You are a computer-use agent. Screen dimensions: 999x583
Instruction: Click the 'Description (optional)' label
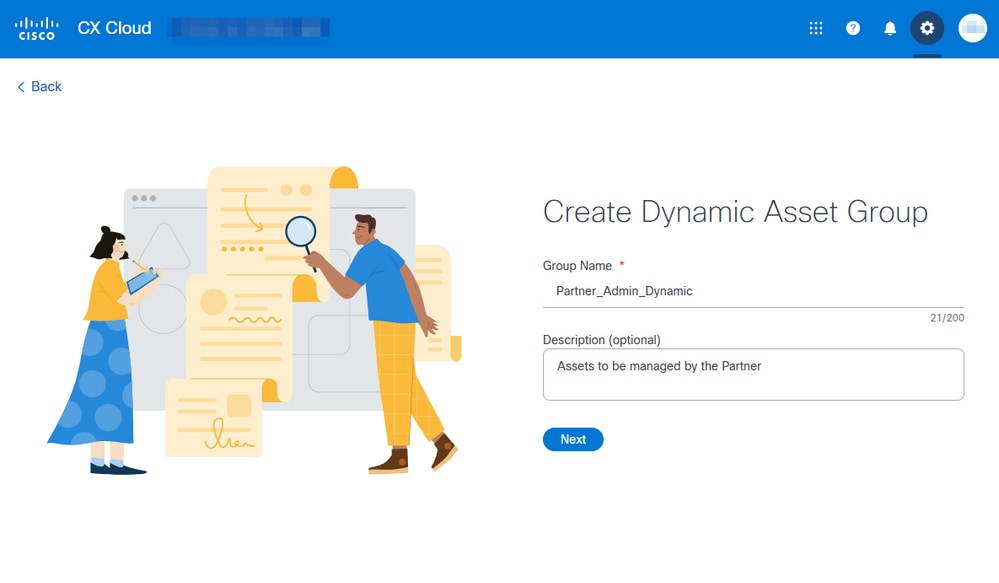coord(601,340)
